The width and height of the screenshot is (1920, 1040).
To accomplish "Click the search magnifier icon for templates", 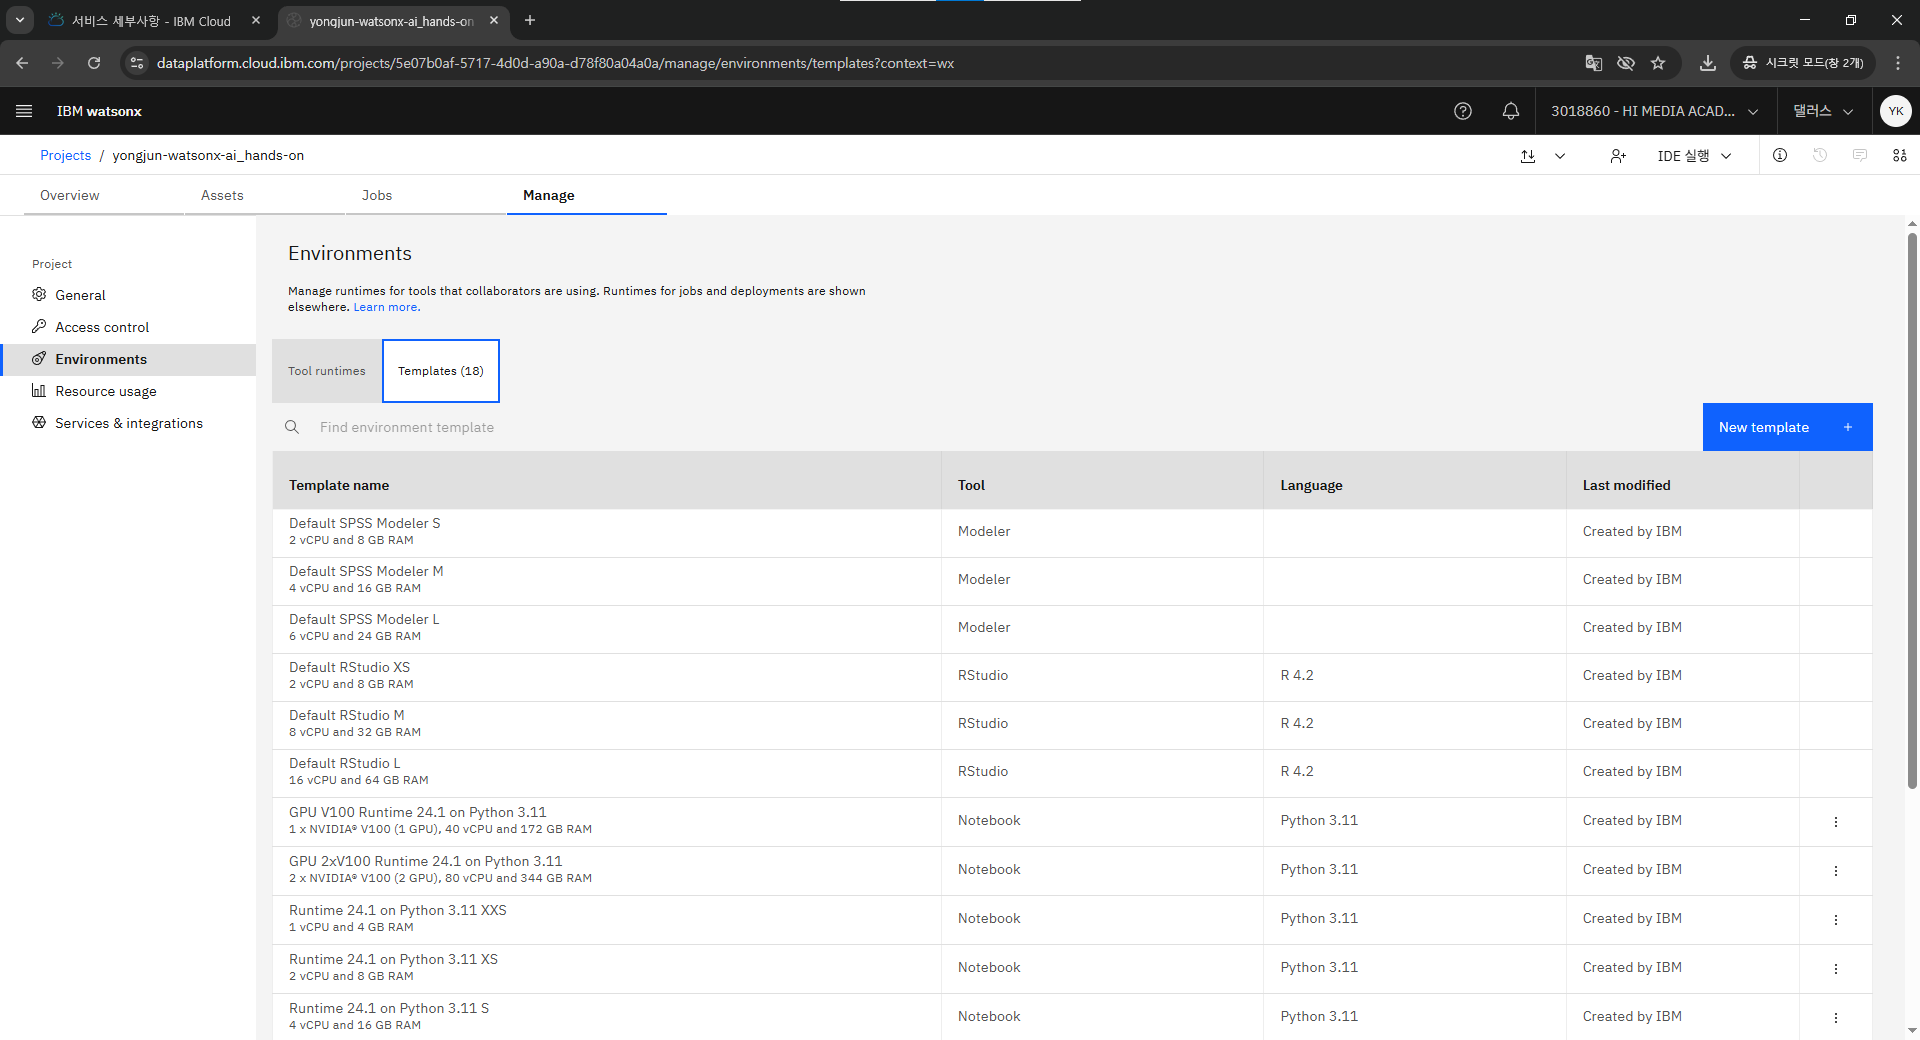I will click(x=292, y=427).
